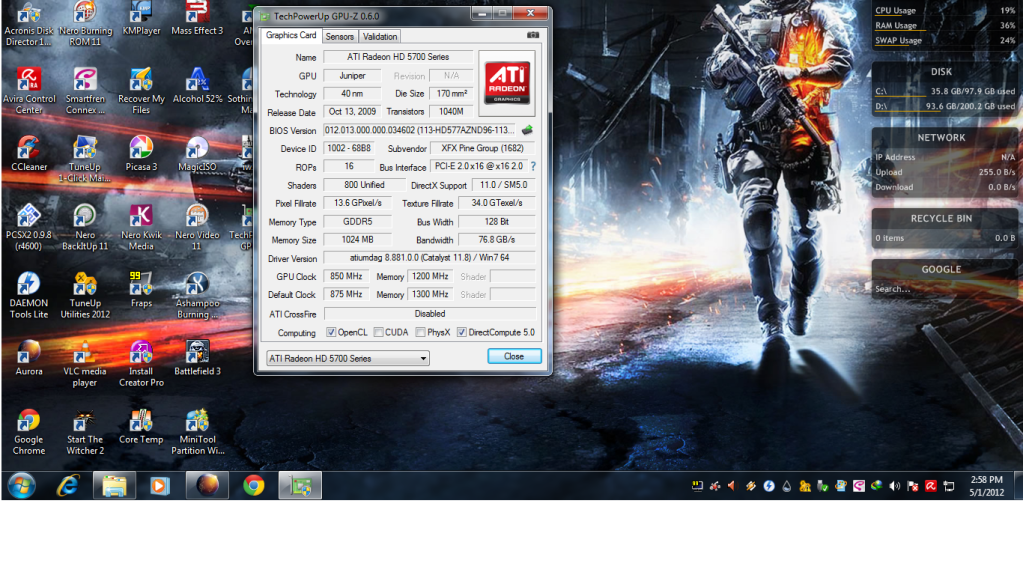
Task: Open Nero Kwik Media icon
Action: [x=141, y=228]
